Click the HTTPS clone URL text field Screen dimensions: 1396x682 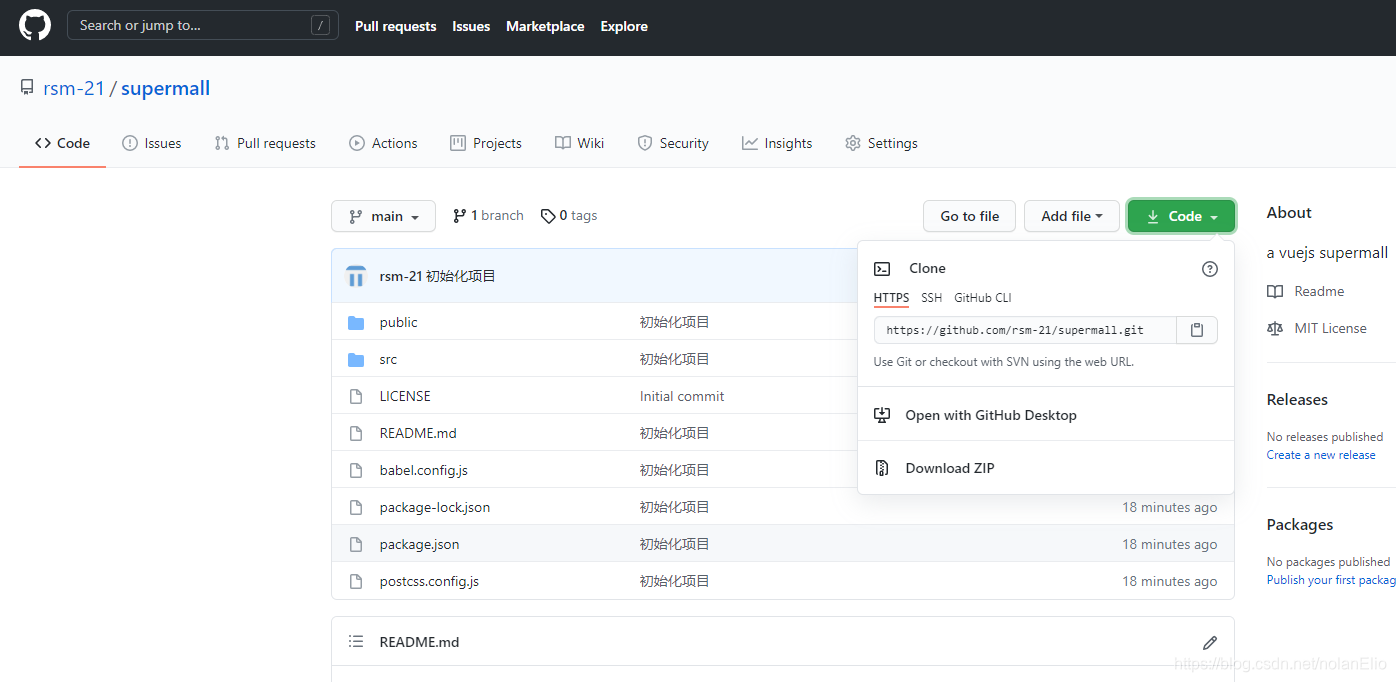click(x=1025, y=330)
